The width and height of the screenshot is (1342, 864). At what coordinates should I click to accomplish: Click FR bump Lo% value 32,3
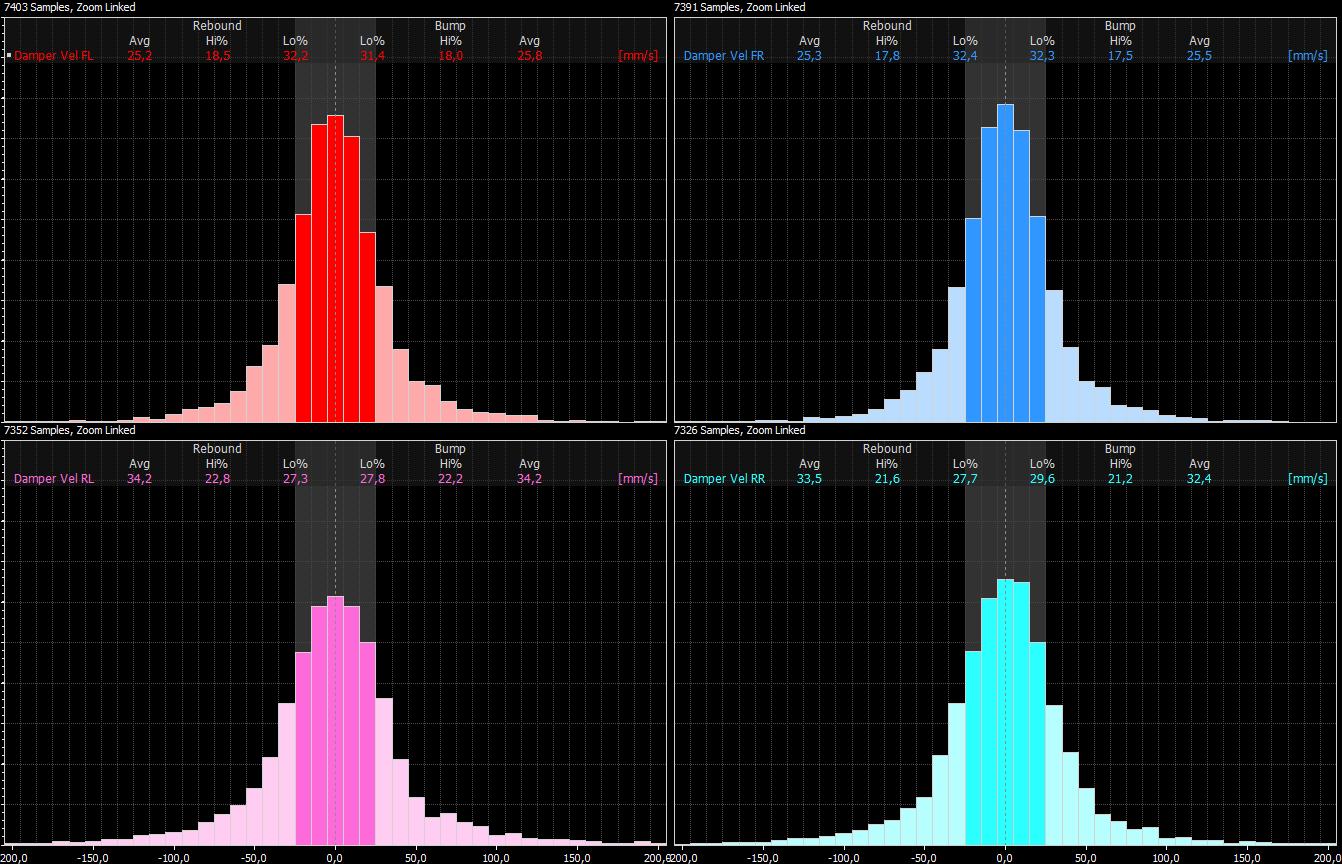coord(1043,56)
